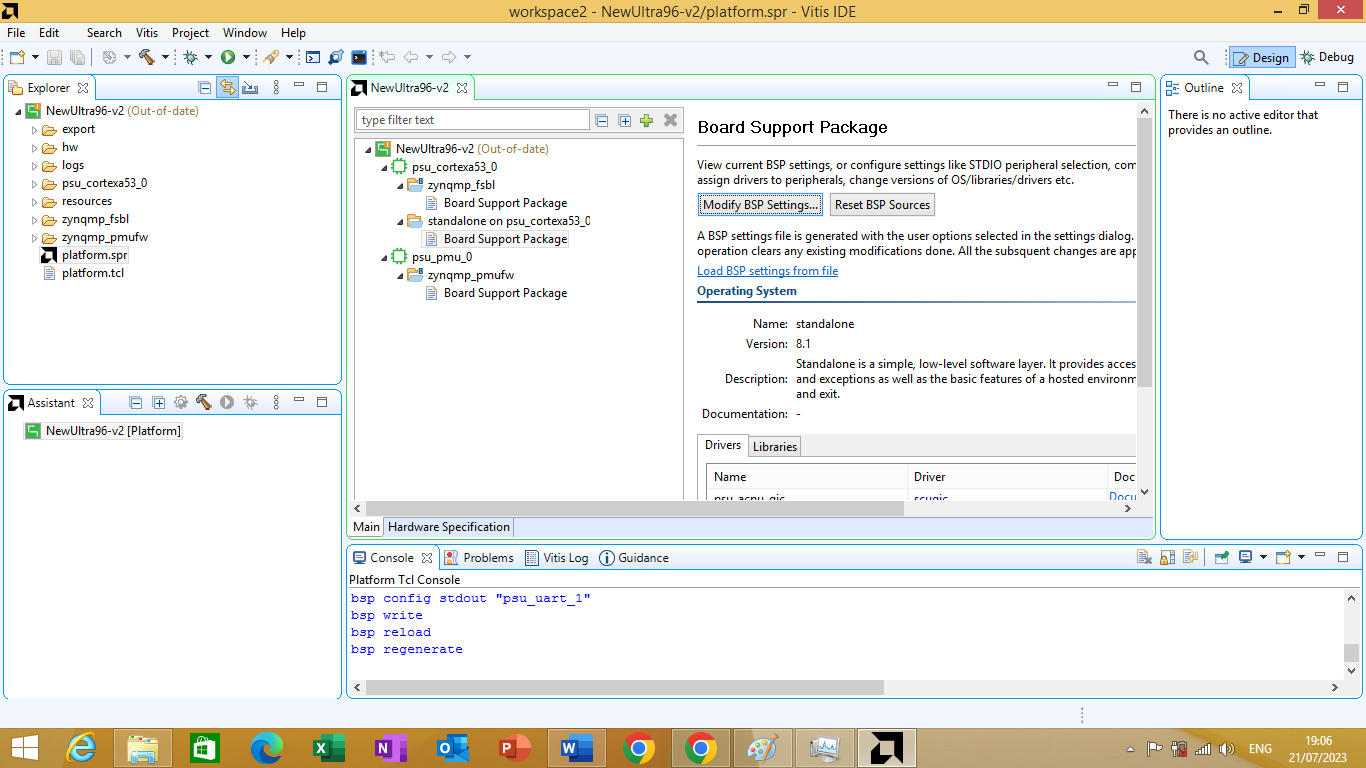Open Excel from Windows taskbar
The height and width of the screenshot is (768, 1366).
[329, 748]
